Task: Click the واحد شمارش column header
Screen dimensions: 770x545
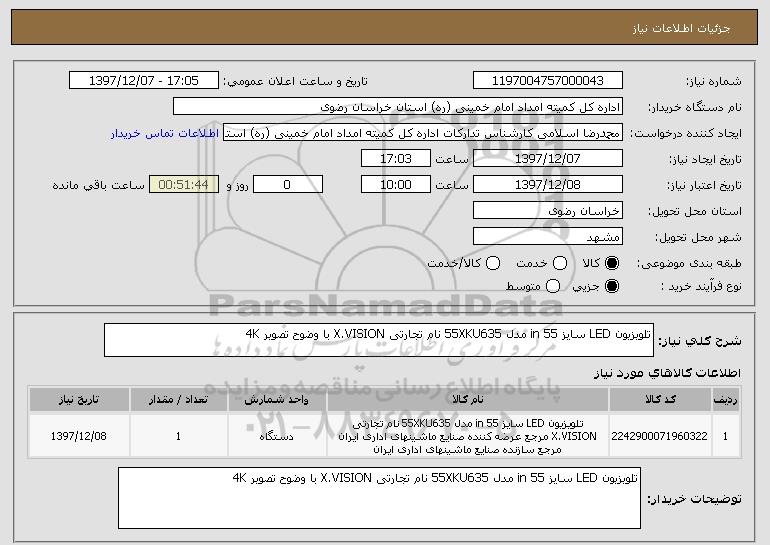Action: tap(277, 400)
